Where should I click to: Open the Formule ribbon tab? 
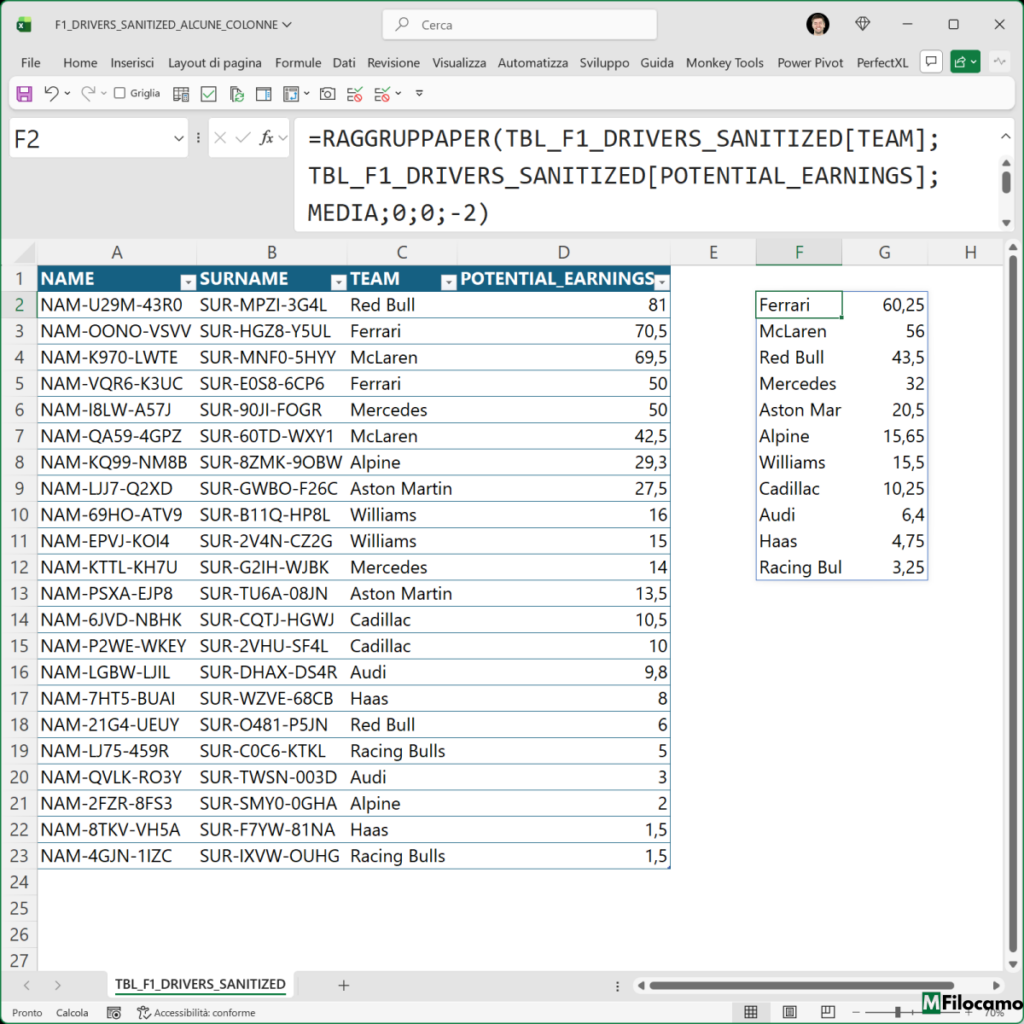(298, 63)
